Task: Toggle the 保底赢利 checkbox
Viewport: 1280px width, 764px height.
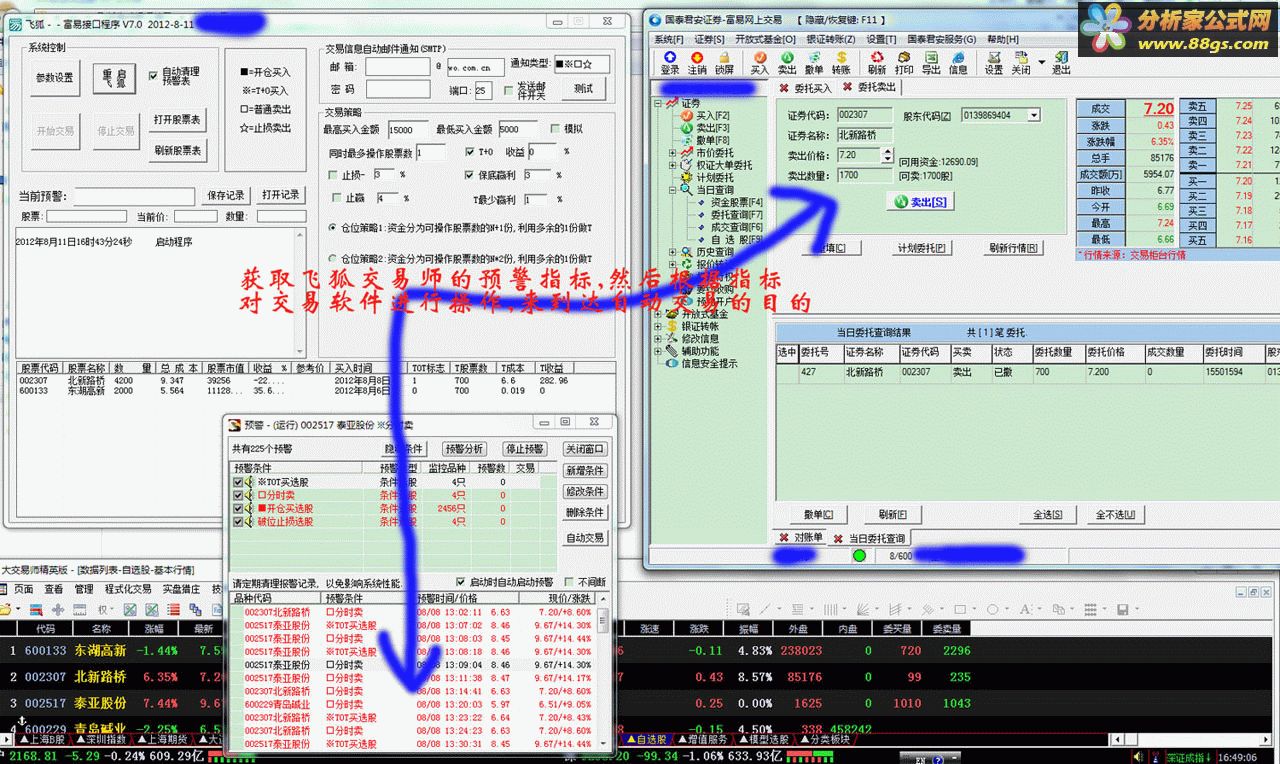Action: [x=471, y=174]
